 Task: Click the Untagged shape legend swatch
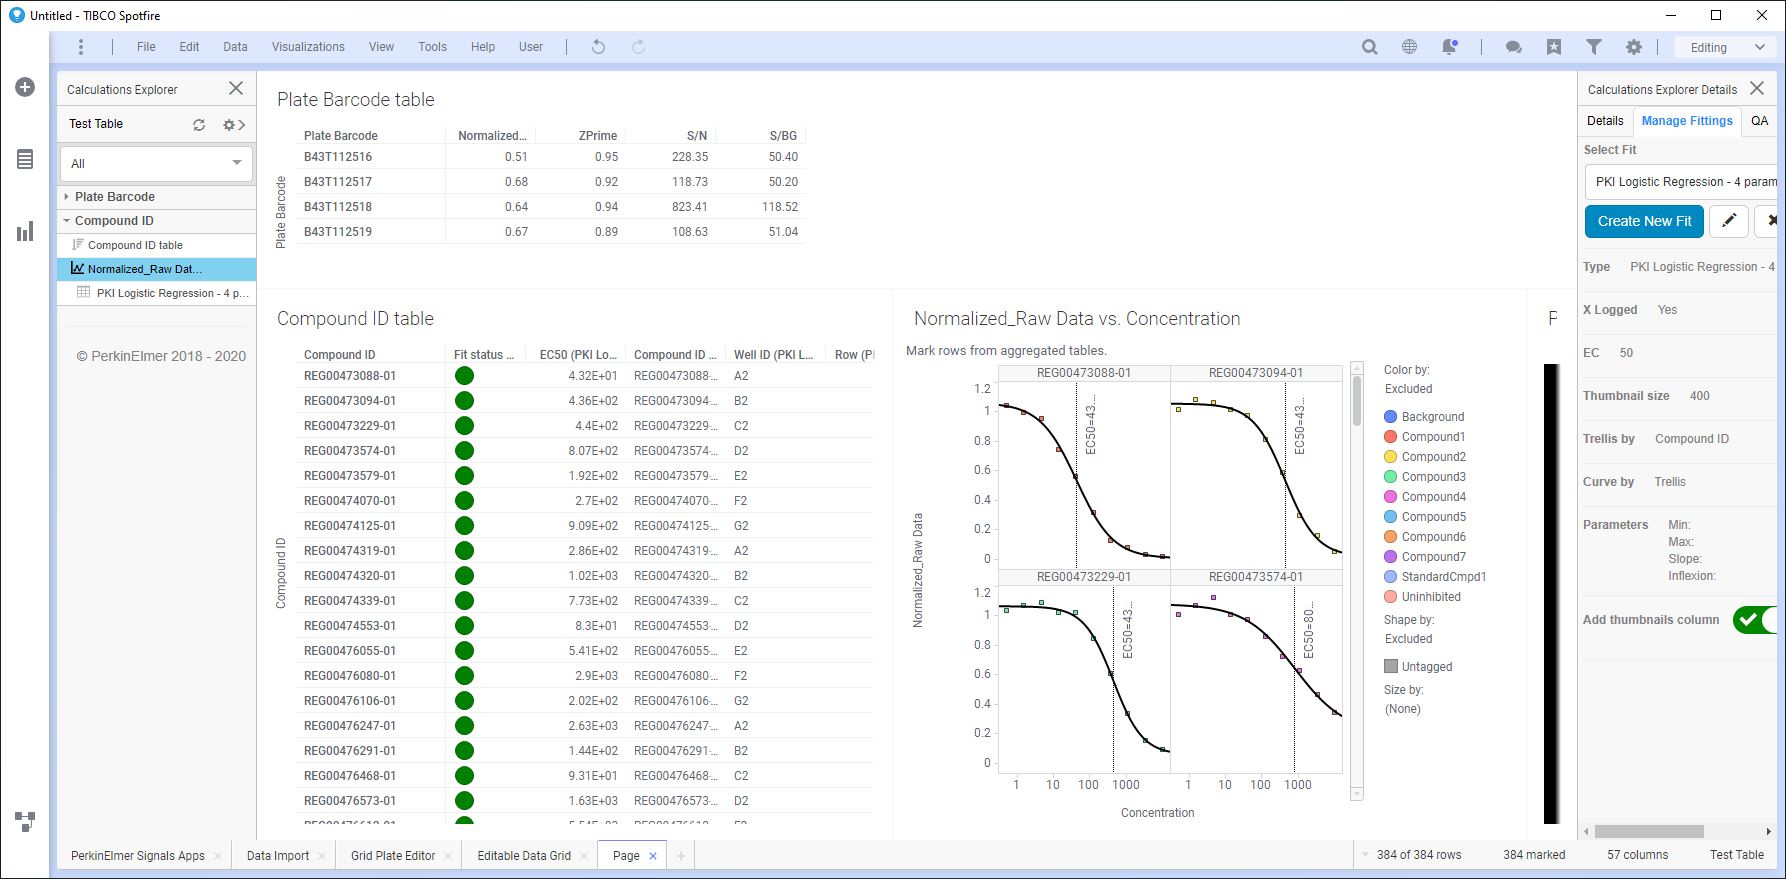tap(1390, 667)
